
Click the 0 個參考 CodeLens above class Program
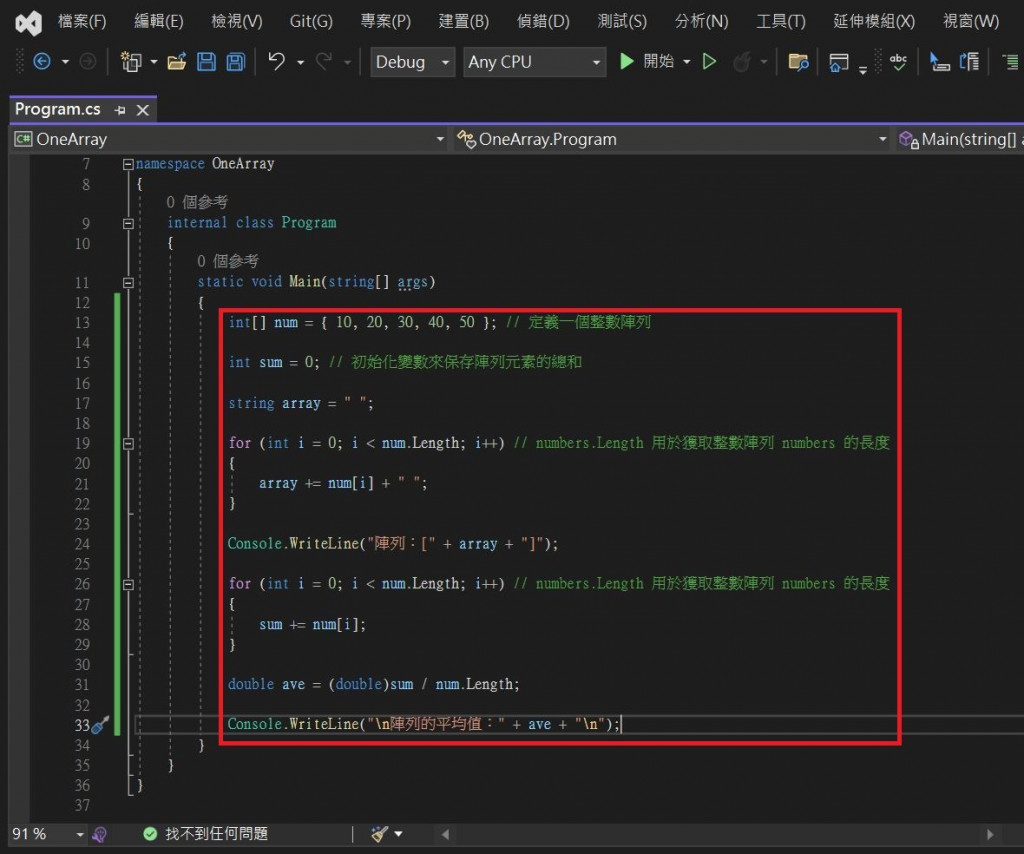[197, 202]
